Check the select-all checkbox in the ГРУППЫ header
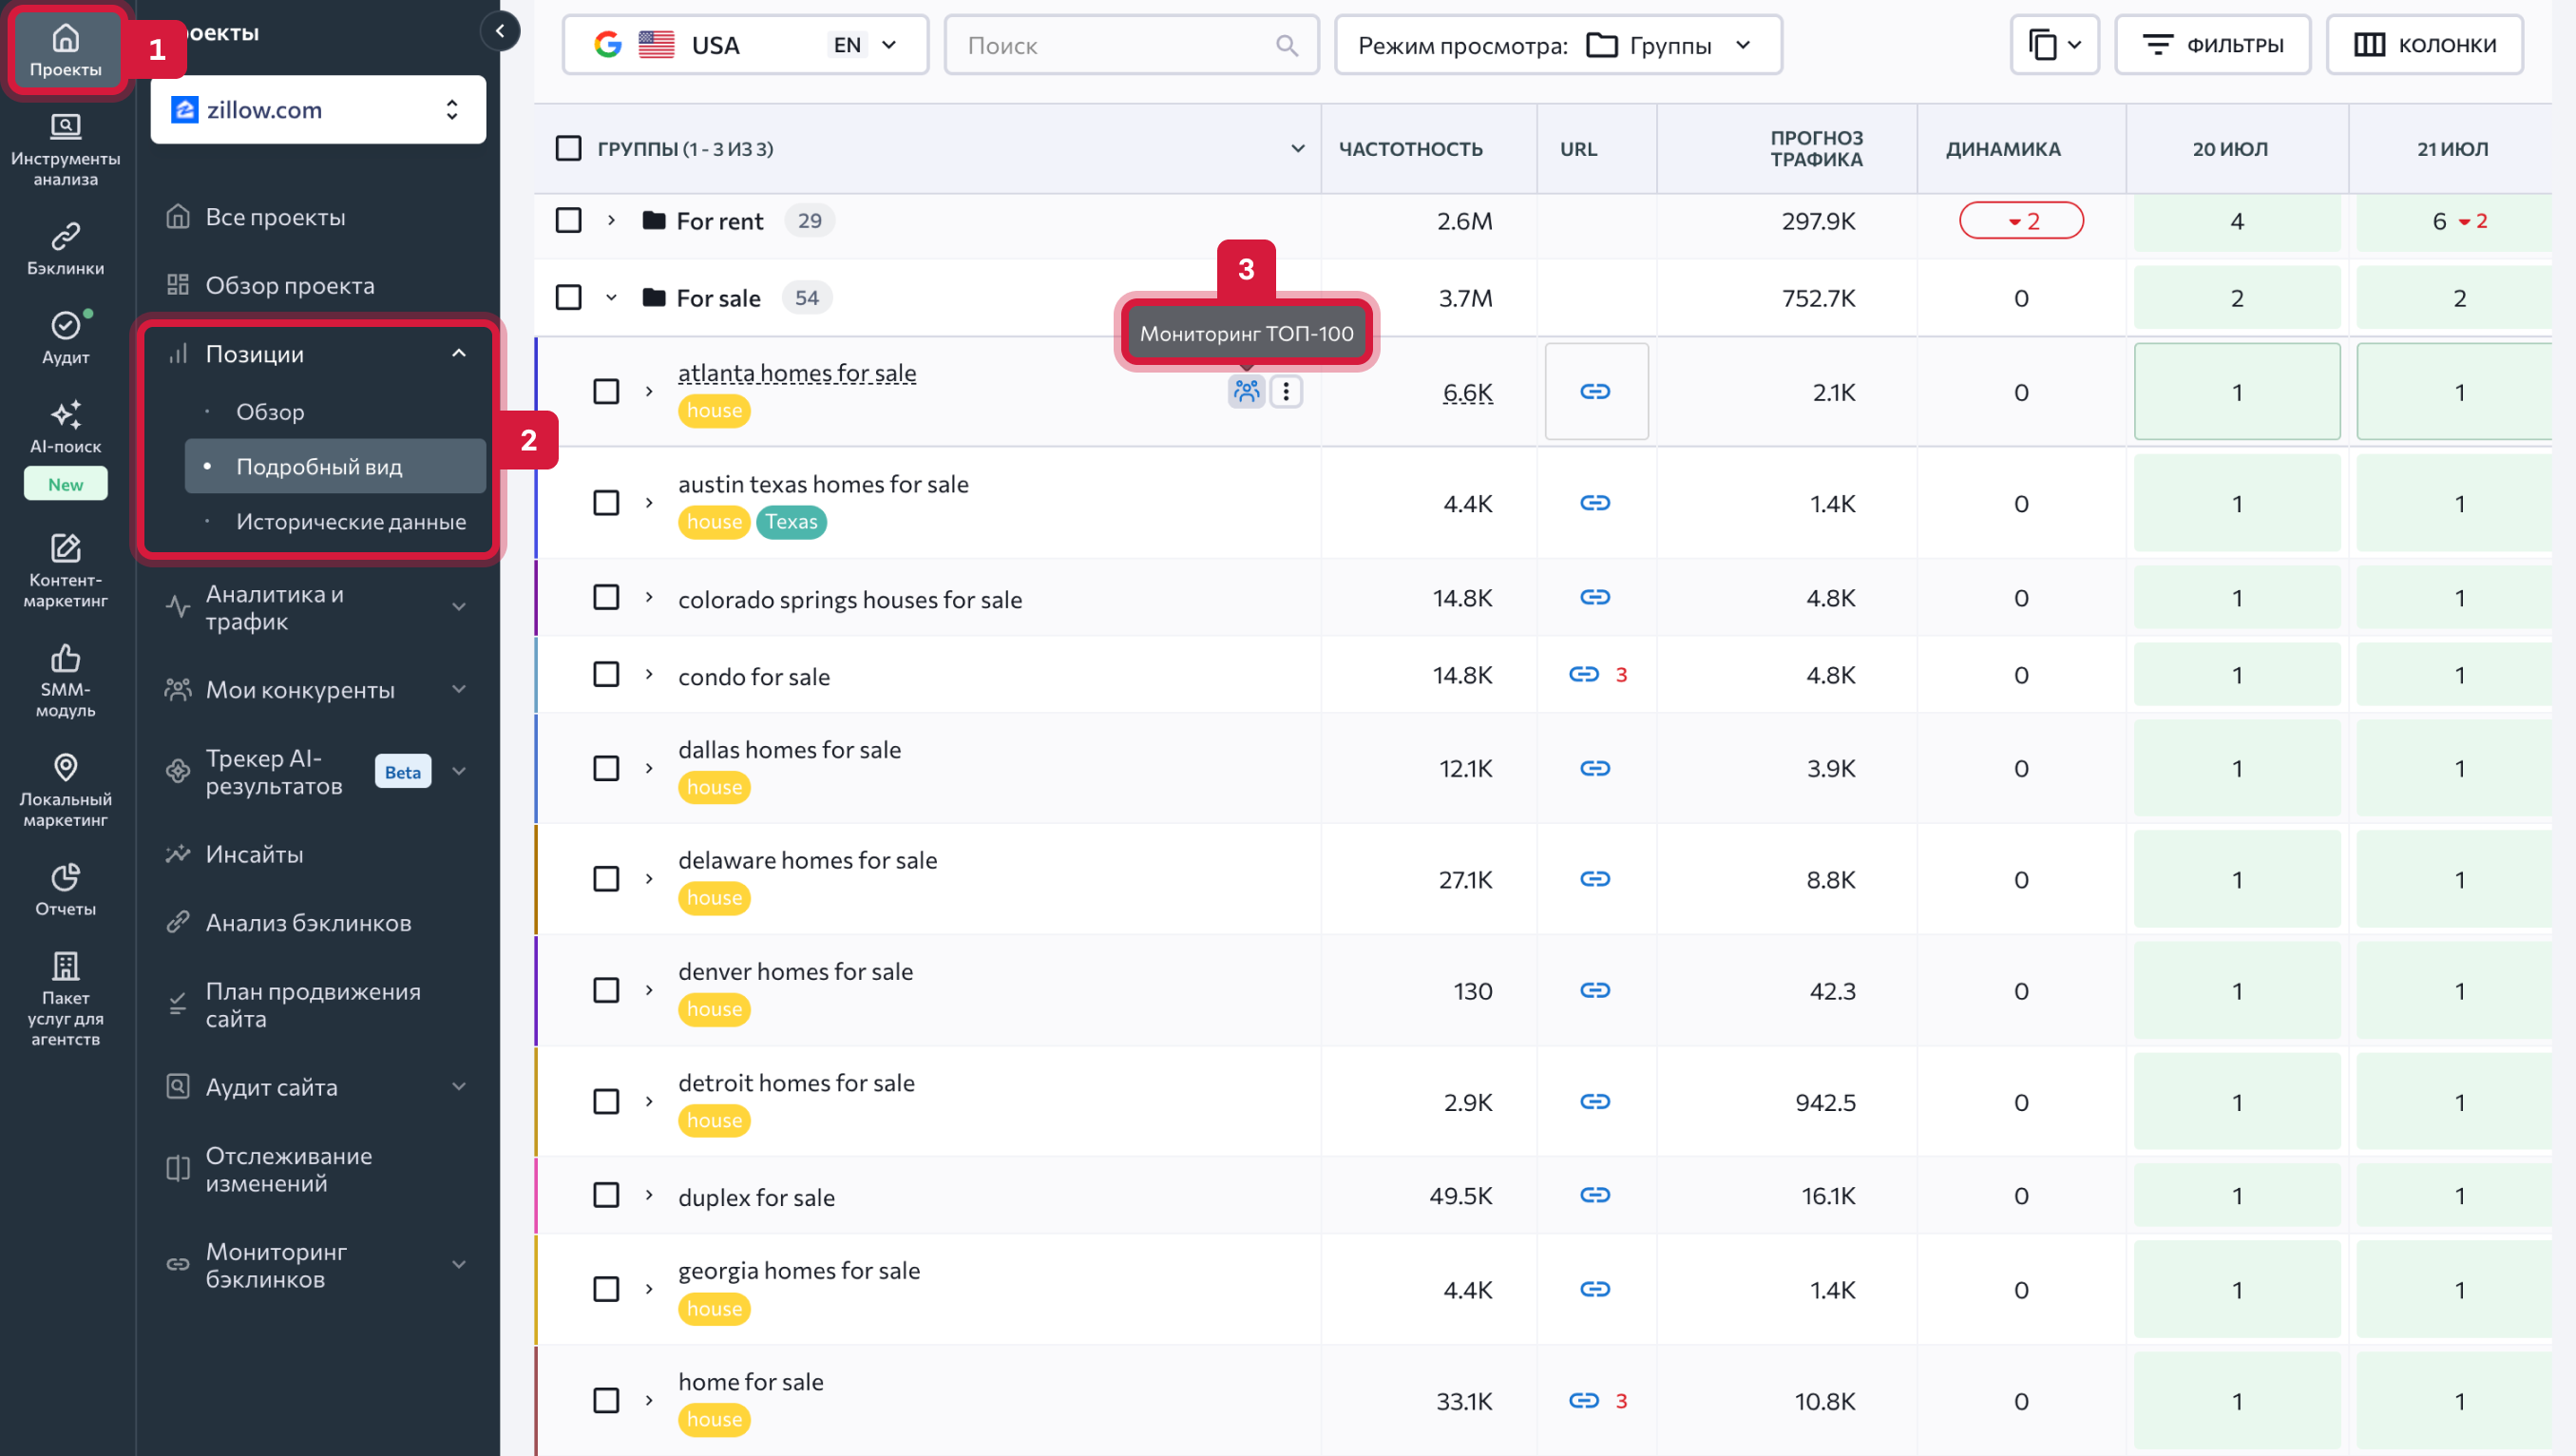Viewport: 2576px width, 1456px height. click(x=567, y=147)
